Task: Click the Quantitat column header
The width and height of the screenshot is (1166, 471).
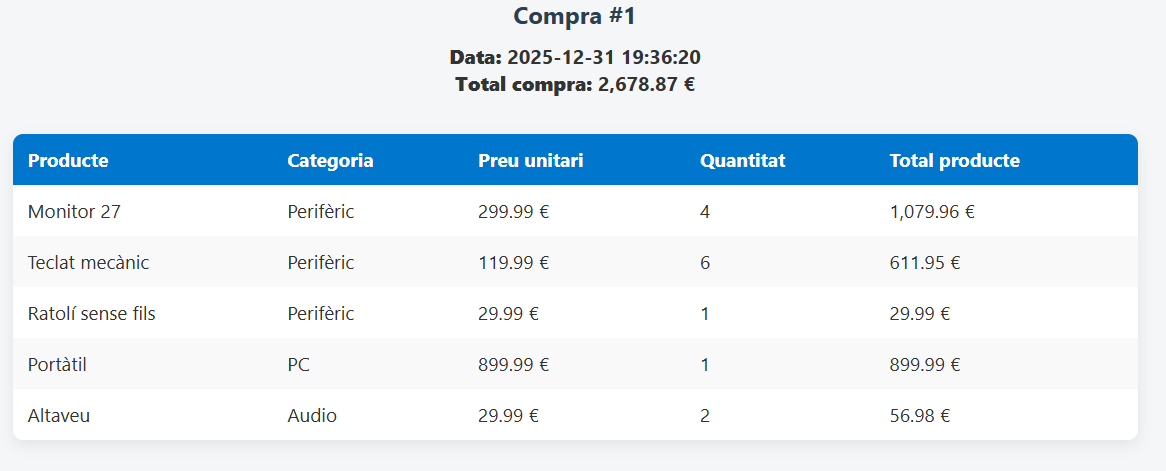Action: point(742,161)
